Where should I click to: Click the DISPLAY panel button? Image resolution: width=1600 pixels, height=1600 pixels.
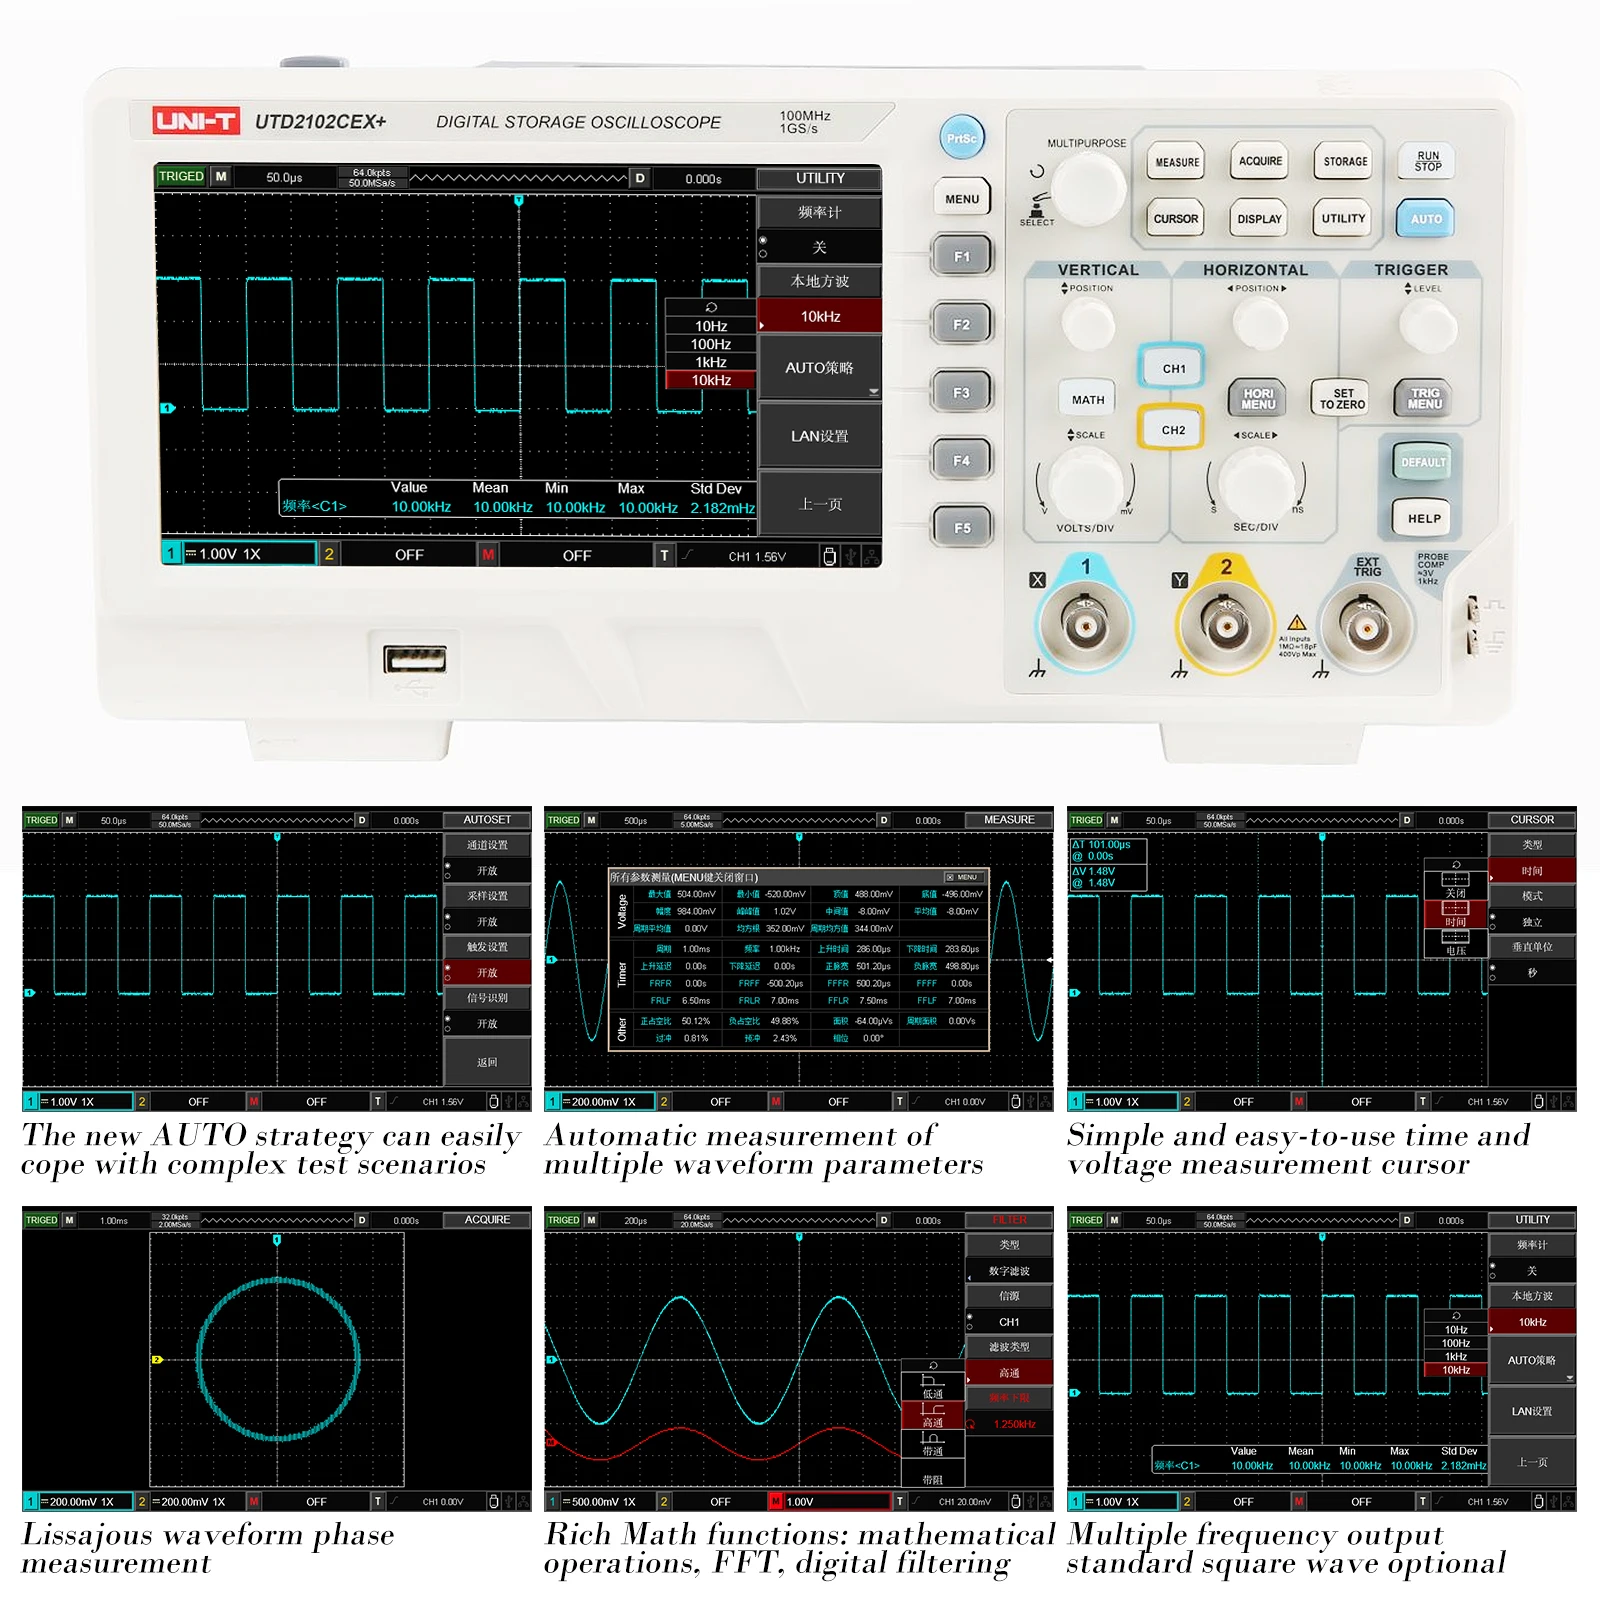tap(1259, 218)
